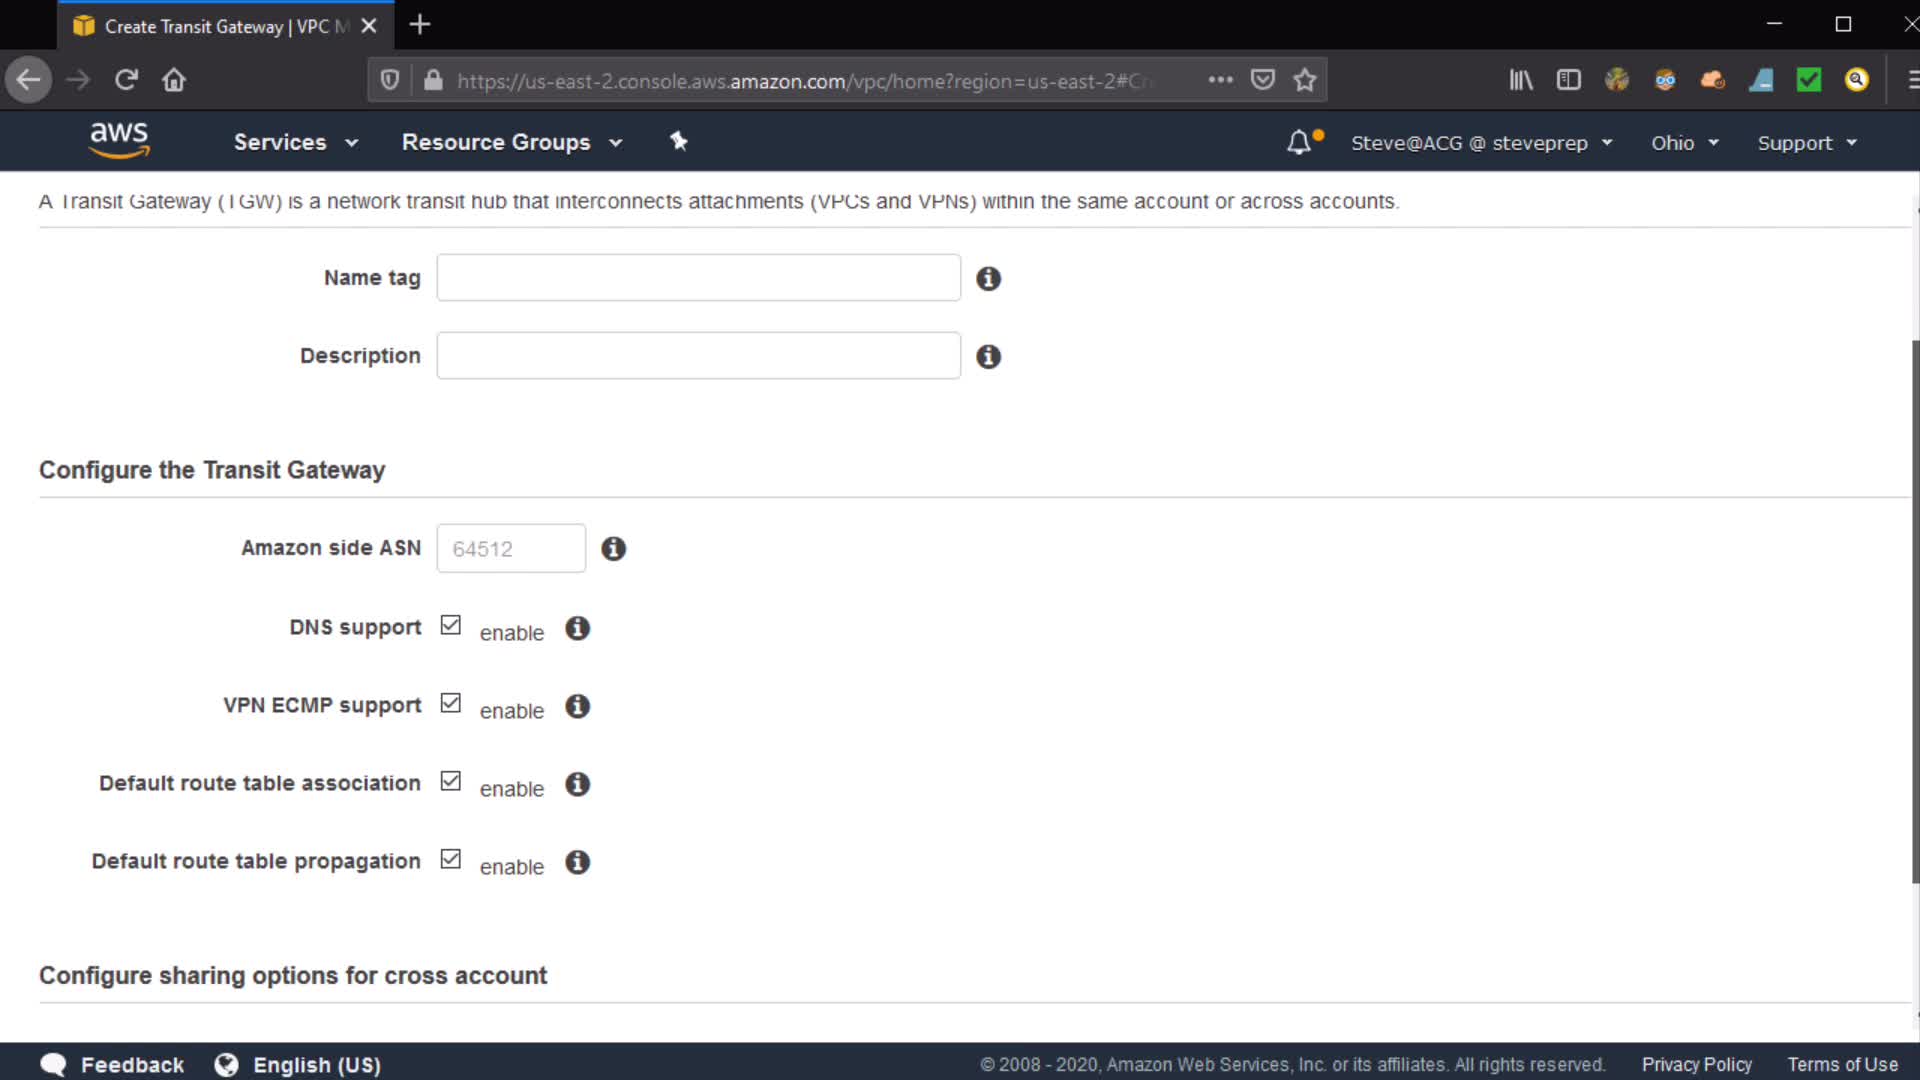Click info icon for DNS support

coord(577,628)
